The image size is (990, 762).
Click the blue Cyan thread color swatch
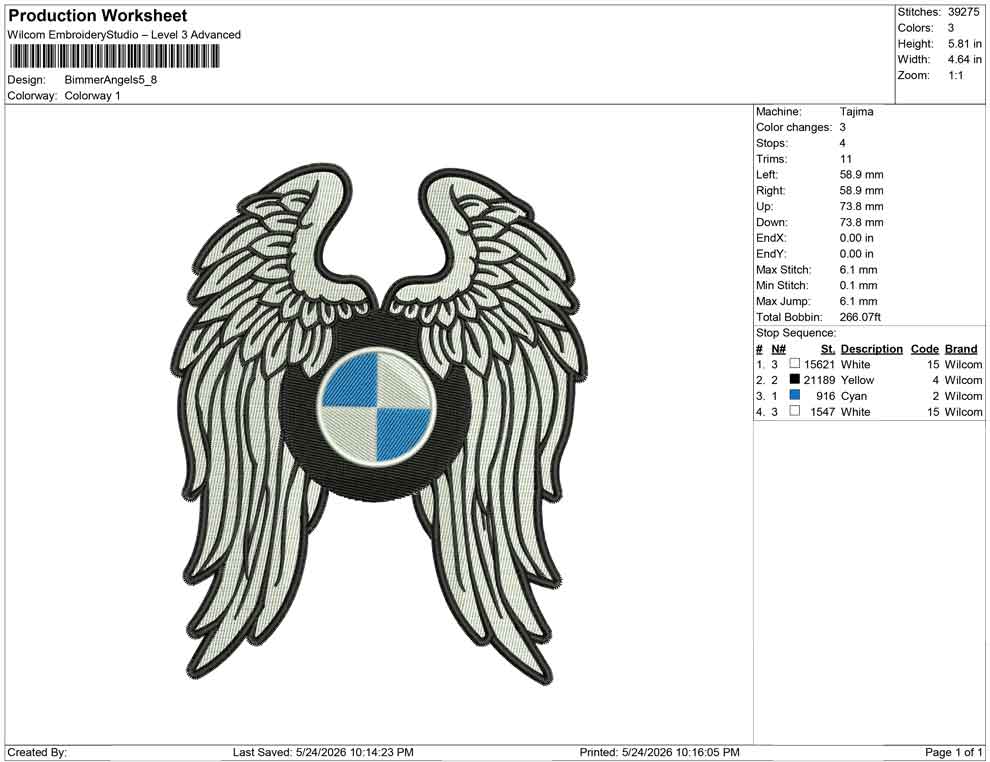(x=795, y=395)
